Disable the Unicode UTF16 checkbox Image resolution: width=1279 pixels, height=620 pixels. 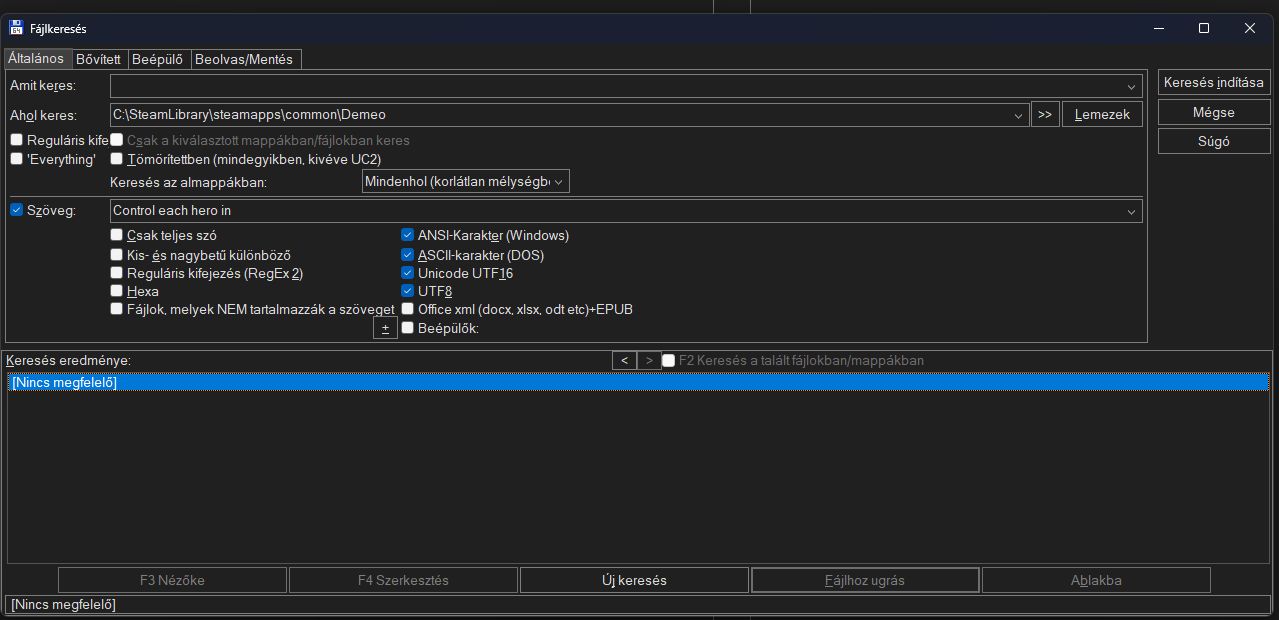[x=408, y=273]
